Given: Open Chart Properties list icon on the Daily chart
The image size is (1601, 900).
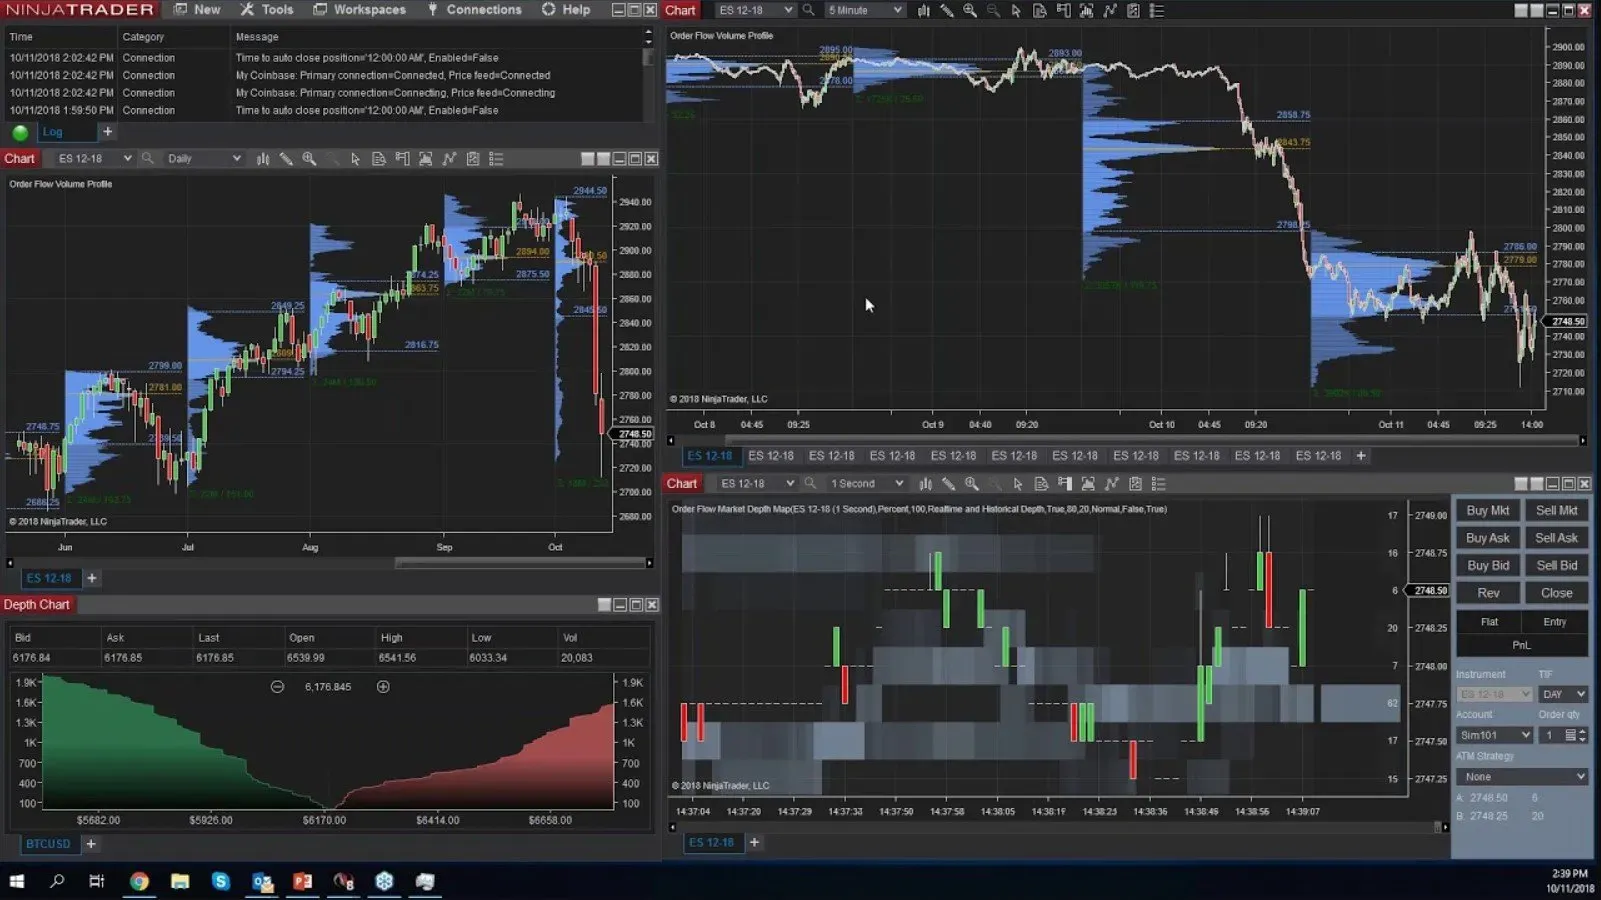Looking at the screenshot, I should point(495,158).
